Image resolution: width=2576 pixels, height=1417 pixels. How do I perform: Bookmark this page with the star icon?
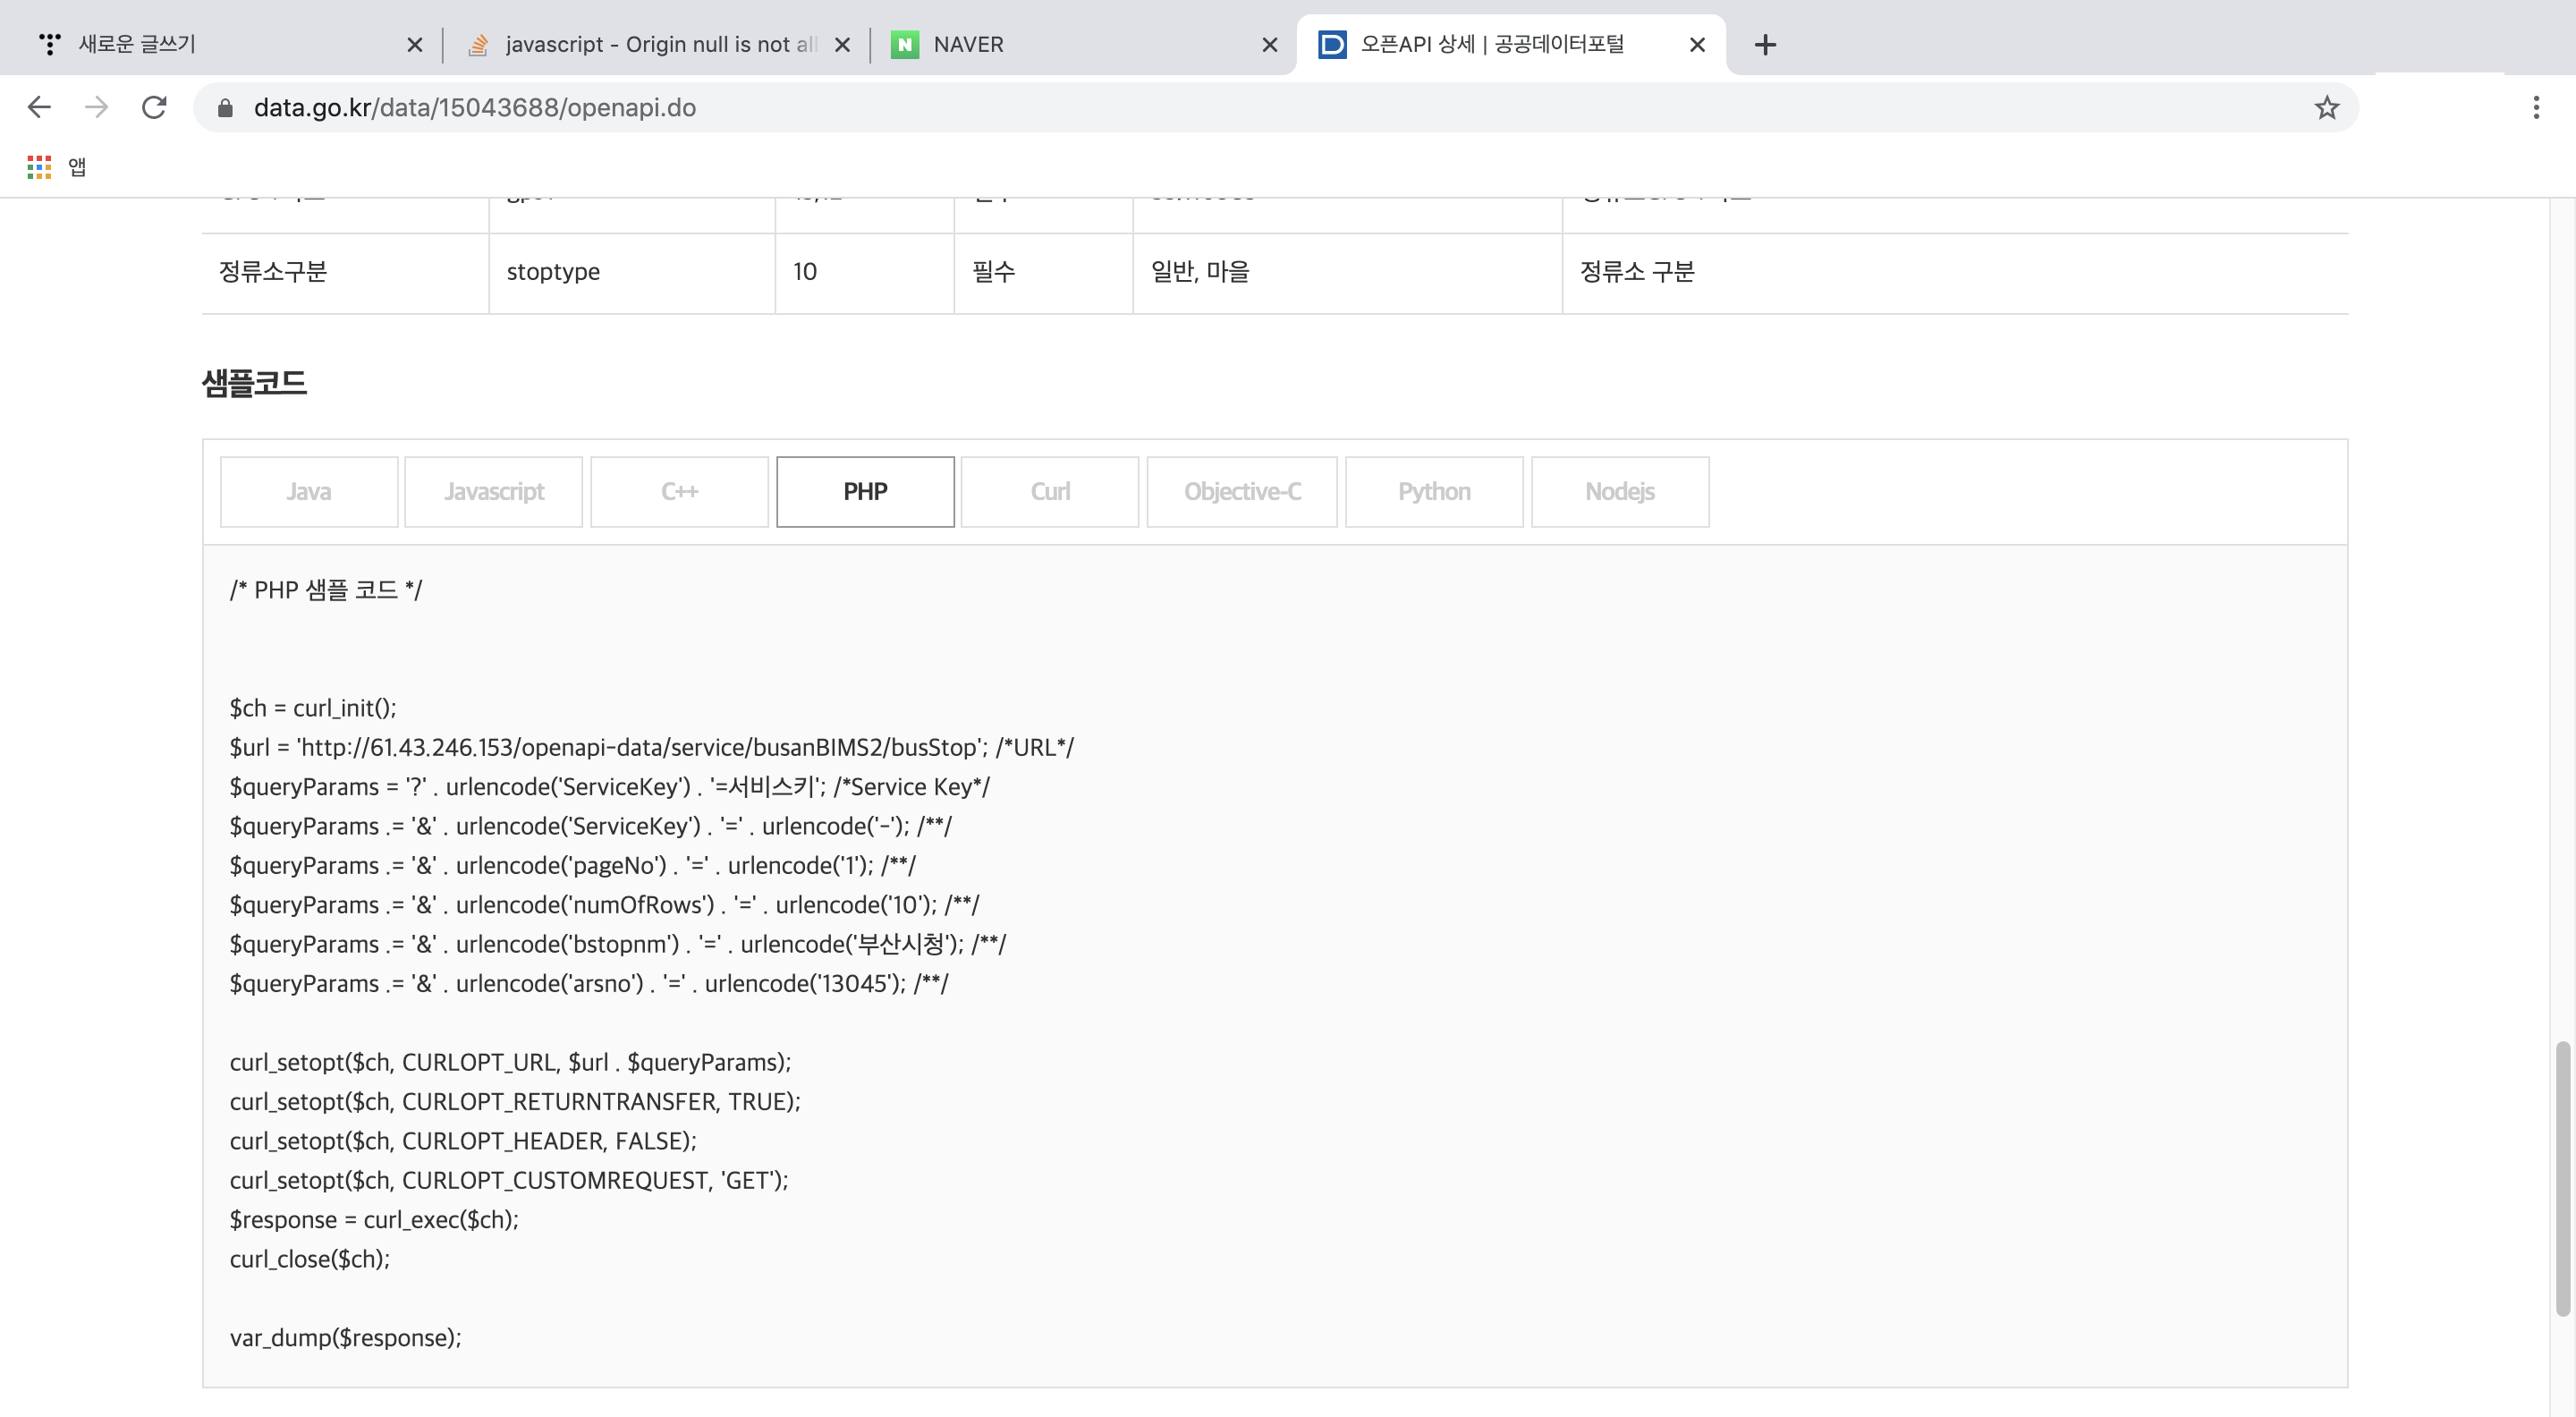click(2326, 107)
